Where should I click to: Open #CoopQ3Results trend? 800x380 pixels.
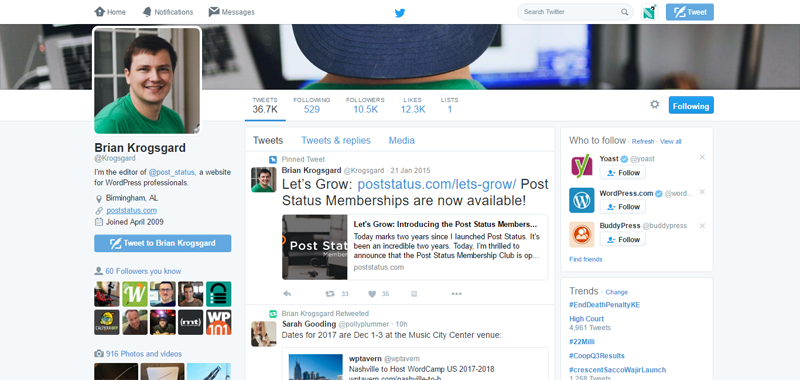pos(597,356)
